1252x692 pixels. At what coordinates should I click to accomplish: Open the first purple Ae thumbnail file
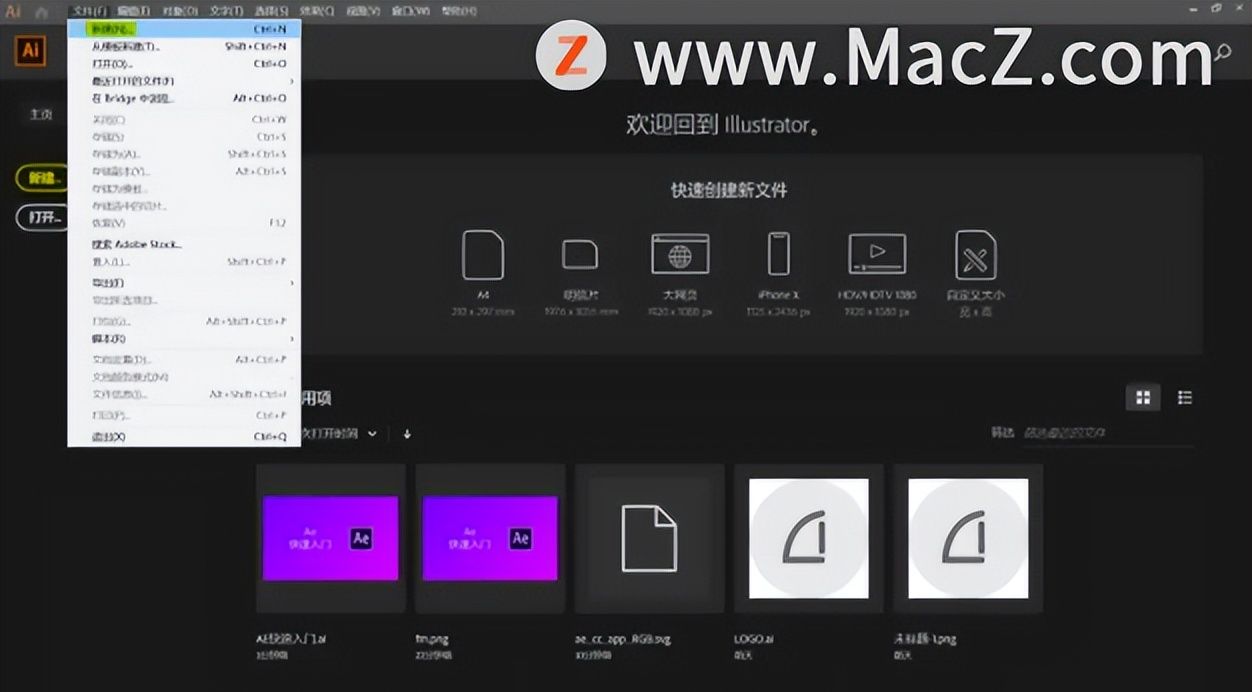[x=330, y=538]
